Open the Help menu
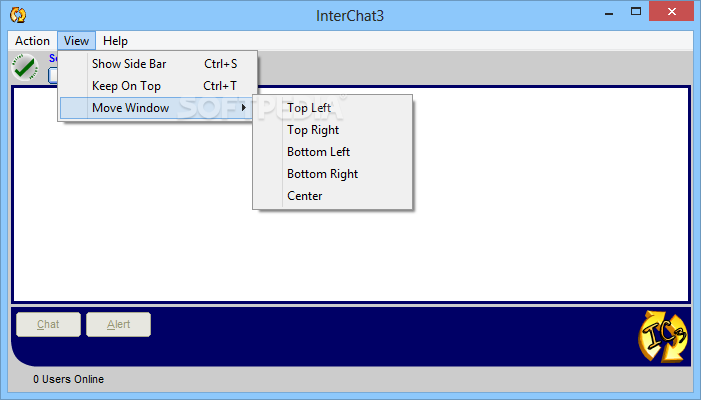Image resolution: width=701 pixels, height=400 pixels. (115, 41)
